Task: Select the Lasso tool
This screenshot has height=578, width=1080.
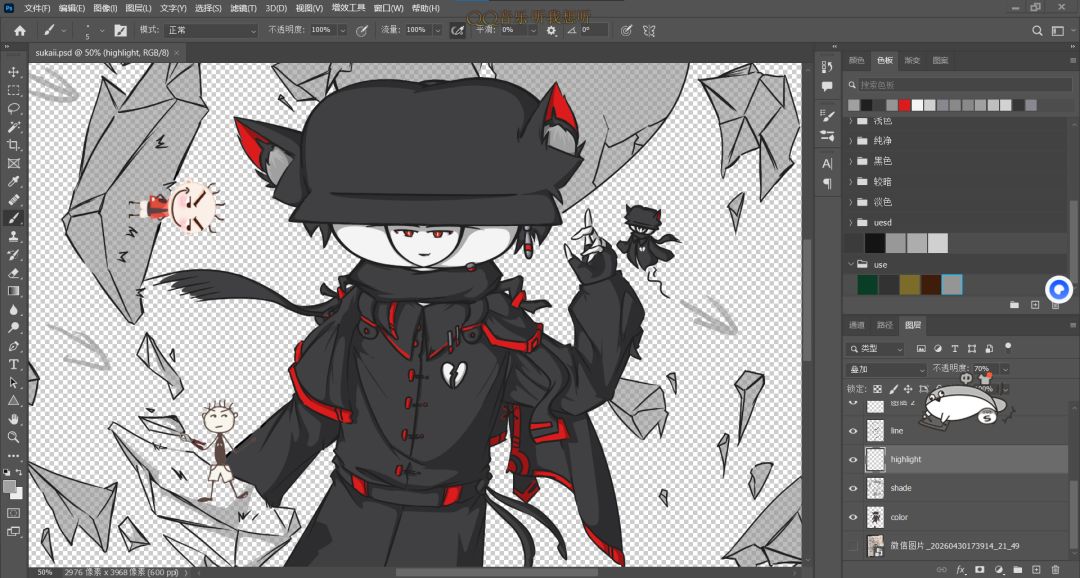Action: pyautogui.click(x=13, y=109)
